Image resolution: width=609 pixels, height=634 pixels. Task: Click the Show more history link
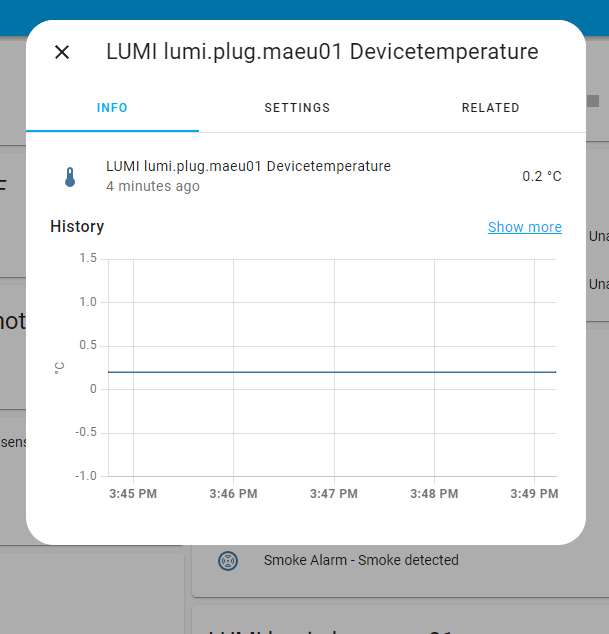tap(524, 227)
